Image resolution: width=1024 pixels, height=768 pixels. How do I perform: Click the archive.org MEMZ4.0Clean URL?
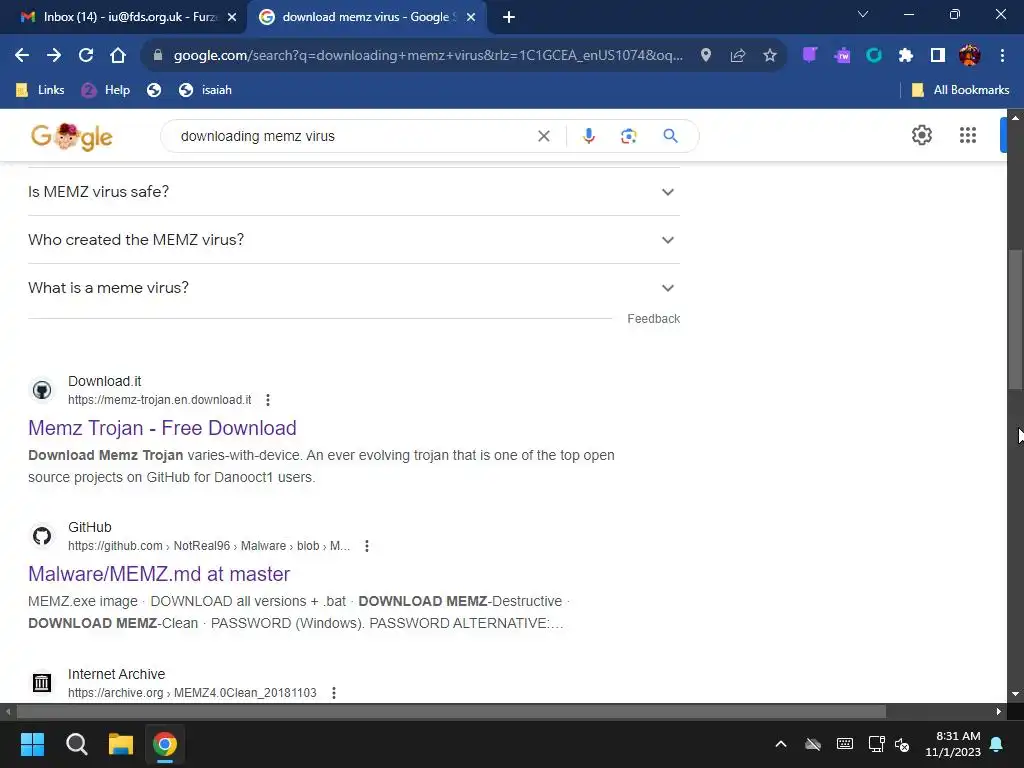(192, 693)
